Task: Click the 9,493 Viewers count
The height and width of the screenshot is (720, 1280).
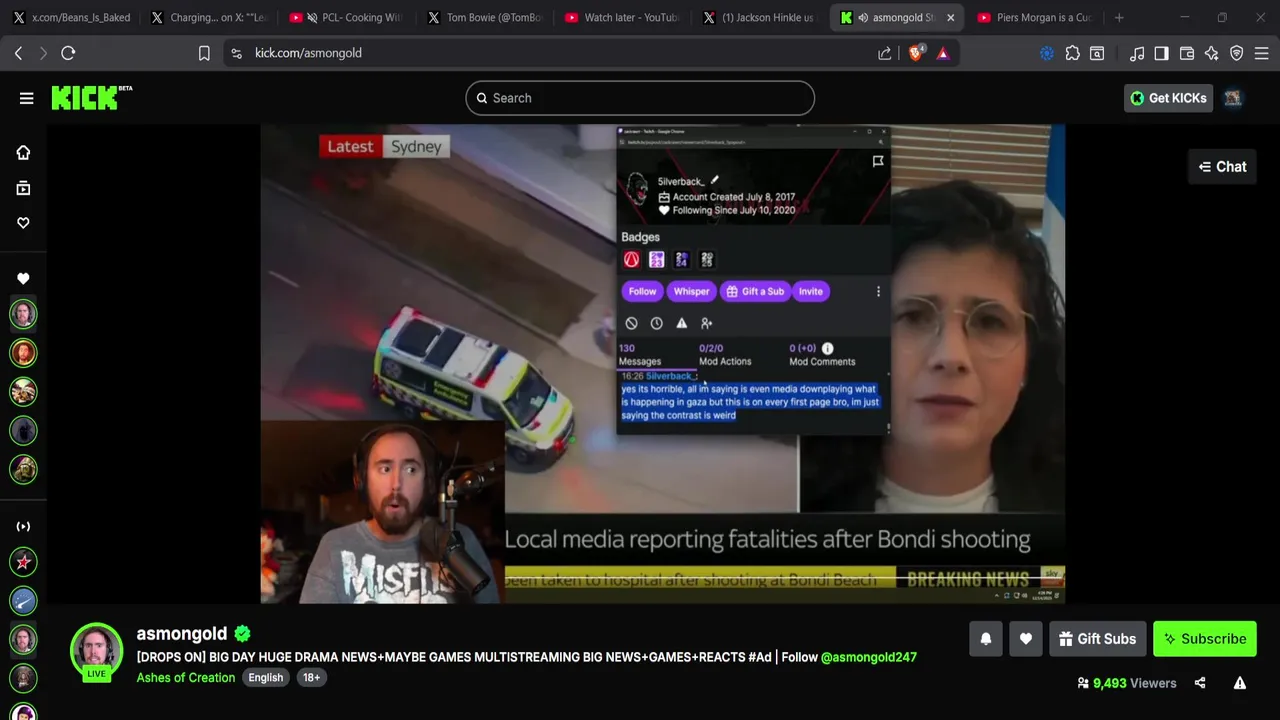Action: click(x=1127, y=683)
